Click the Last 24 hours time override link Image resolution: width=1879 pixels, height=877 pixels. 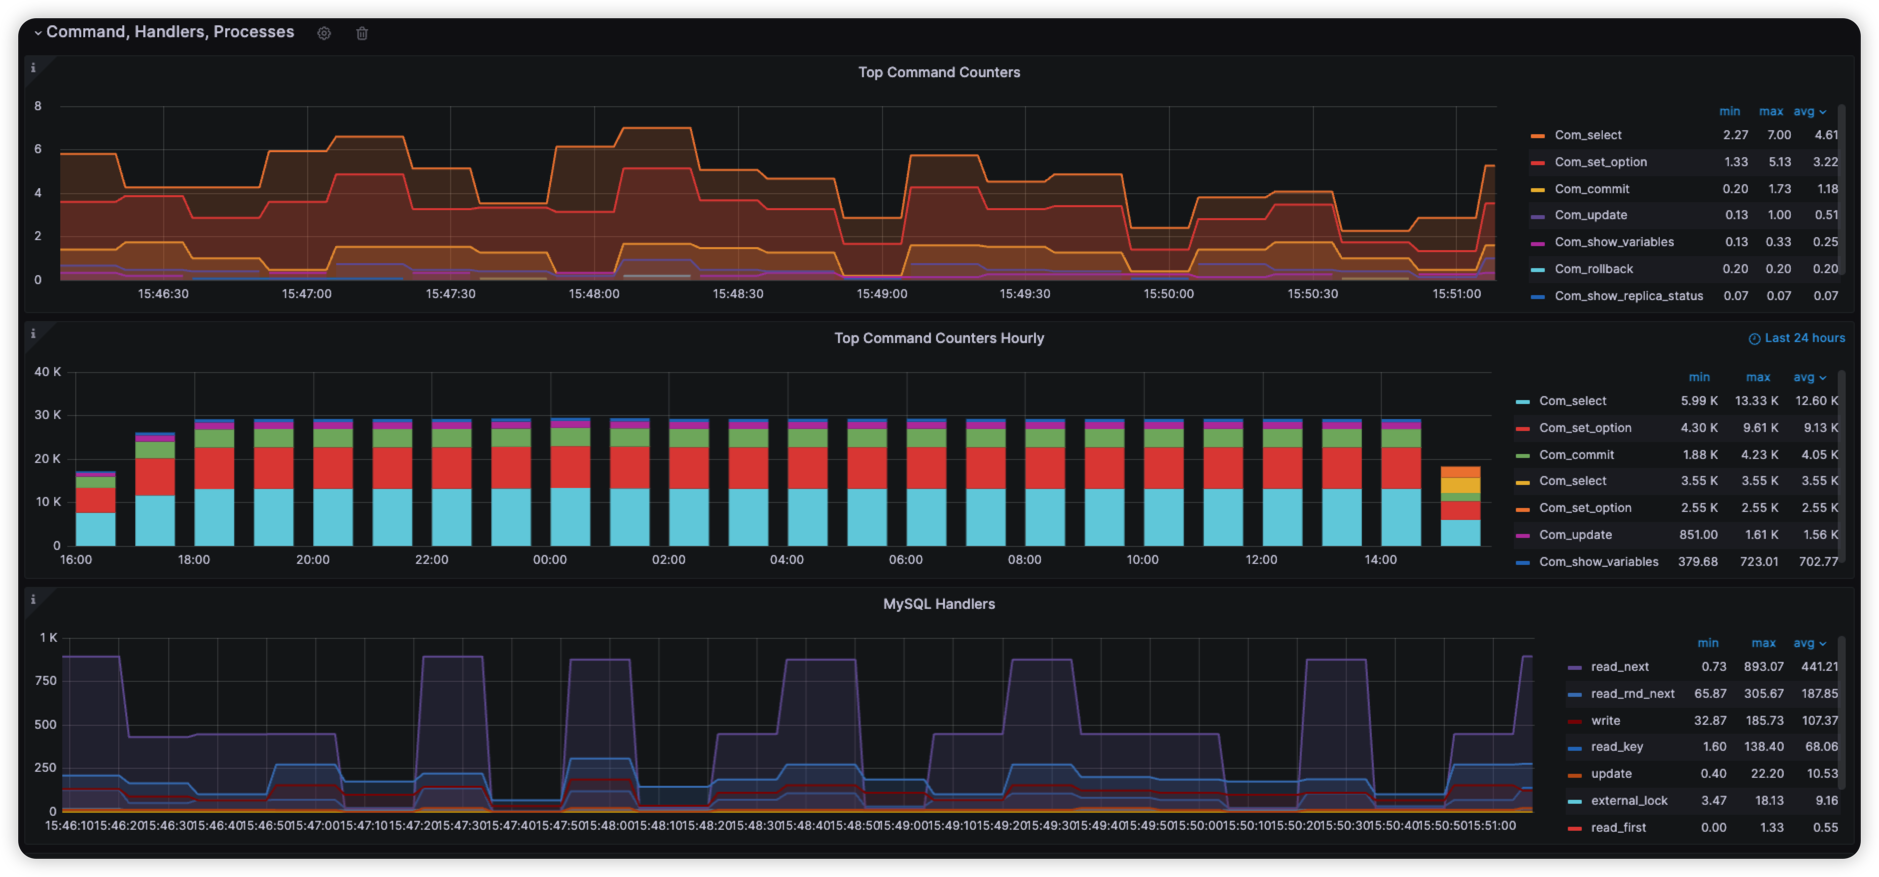click(1797, 338)
